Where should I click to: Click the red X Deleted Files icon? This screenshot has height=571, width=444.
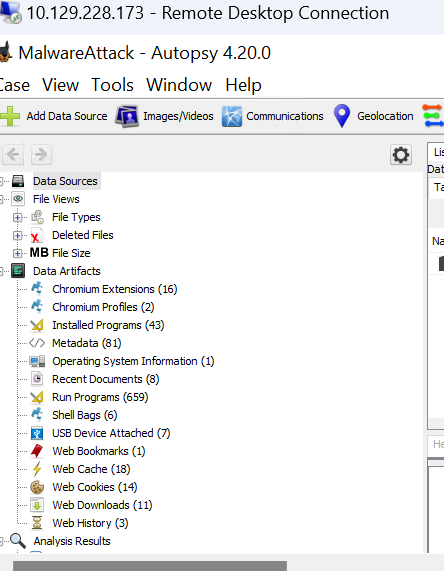36,235
